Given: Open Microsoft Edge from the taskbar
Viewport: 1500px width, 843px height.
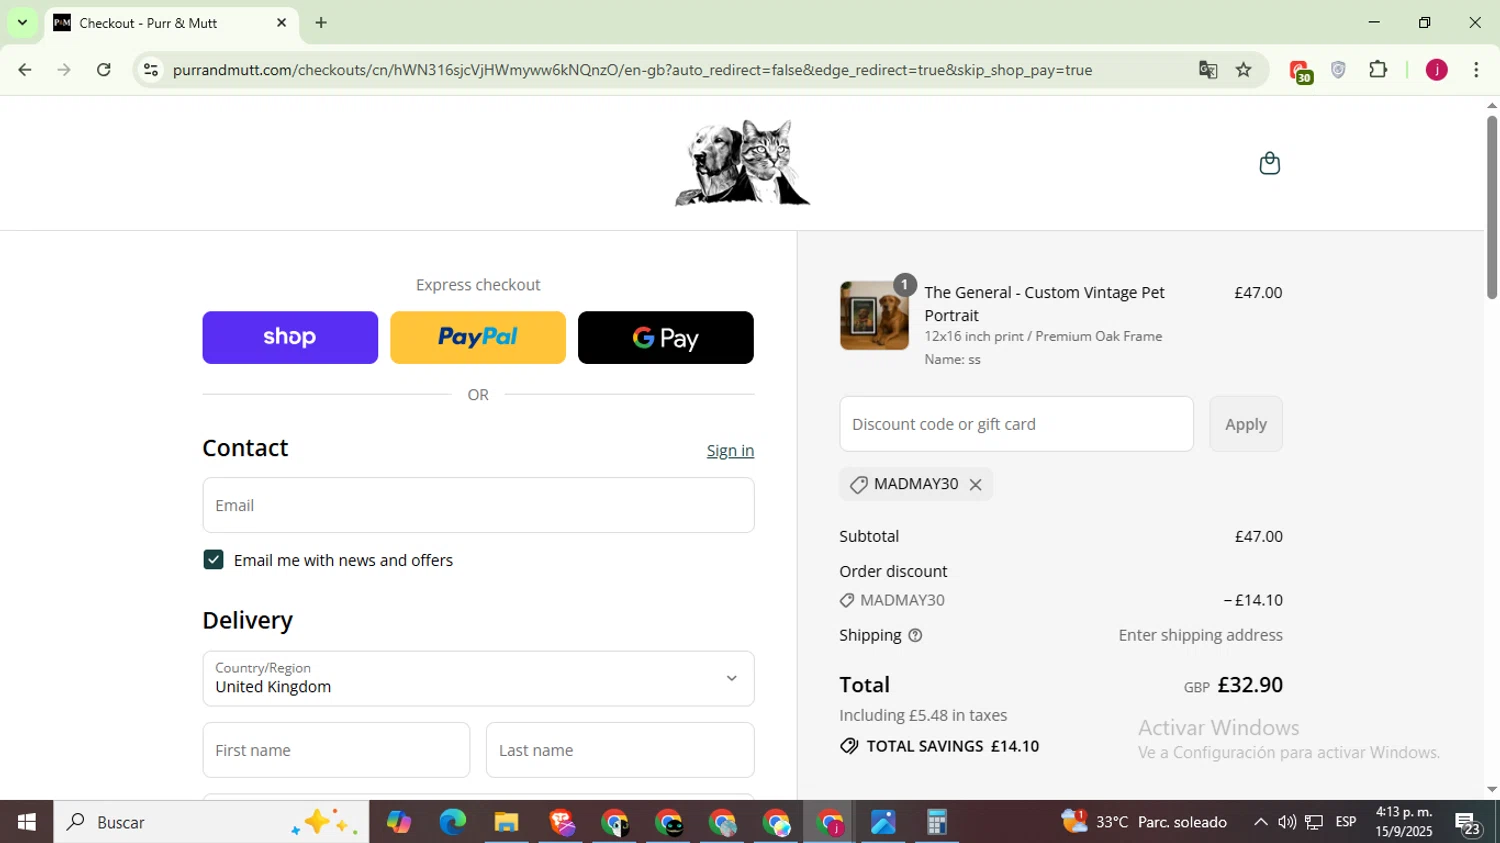Looking at the screenshot, I should [x=452, y=822].
